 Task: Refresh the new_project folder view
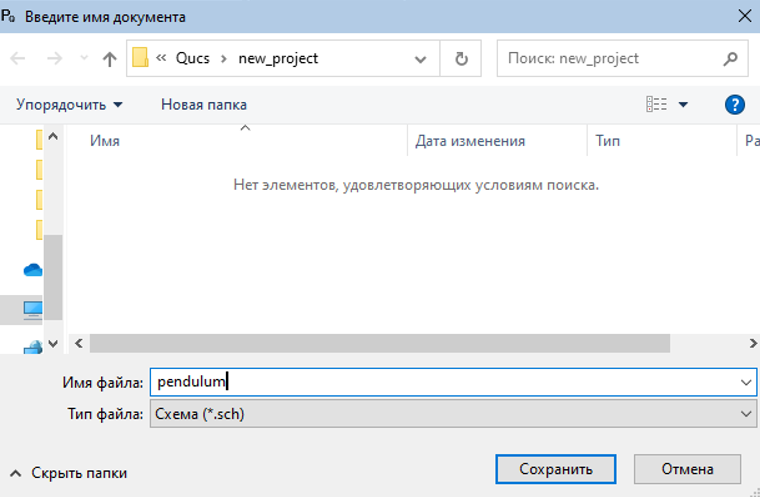point(461,59)
